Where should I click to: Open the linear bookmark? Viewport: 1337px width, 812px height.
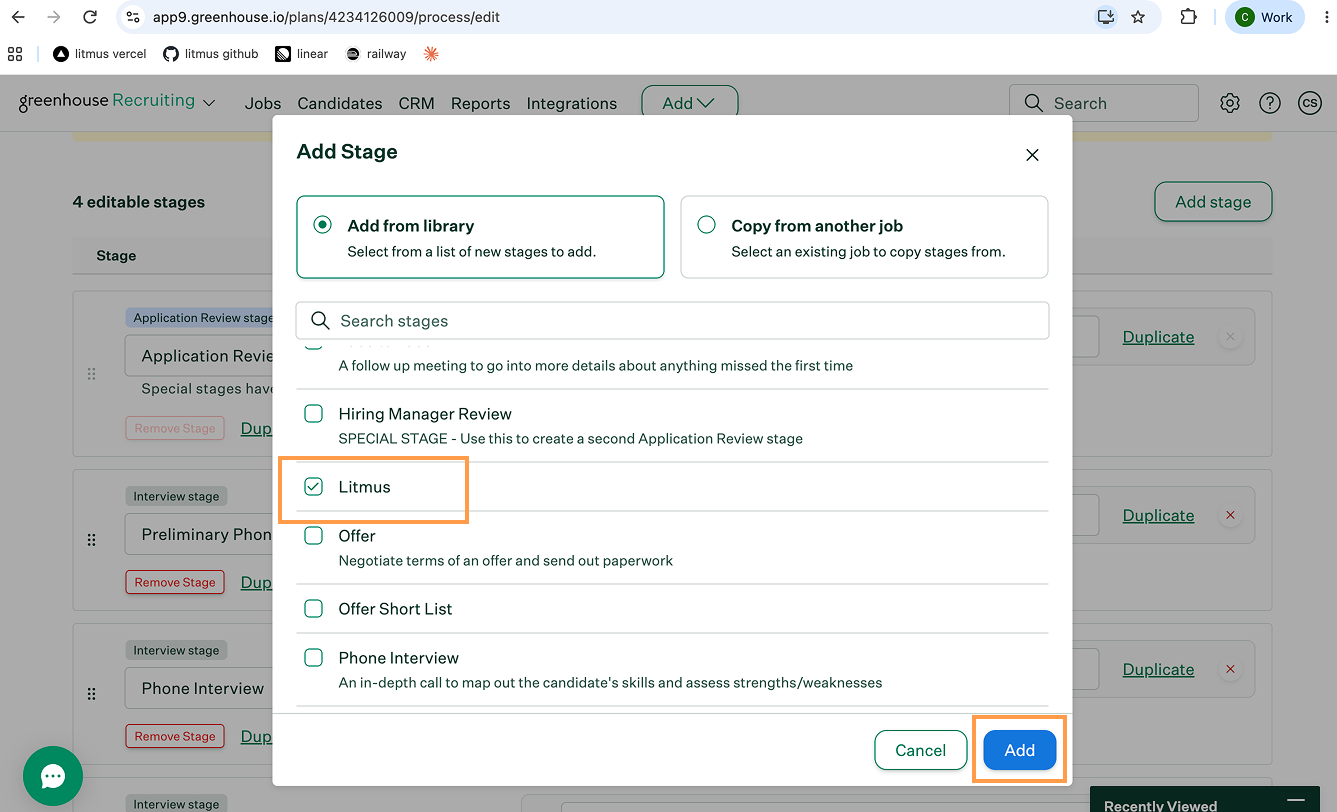(x=302, y=54)
